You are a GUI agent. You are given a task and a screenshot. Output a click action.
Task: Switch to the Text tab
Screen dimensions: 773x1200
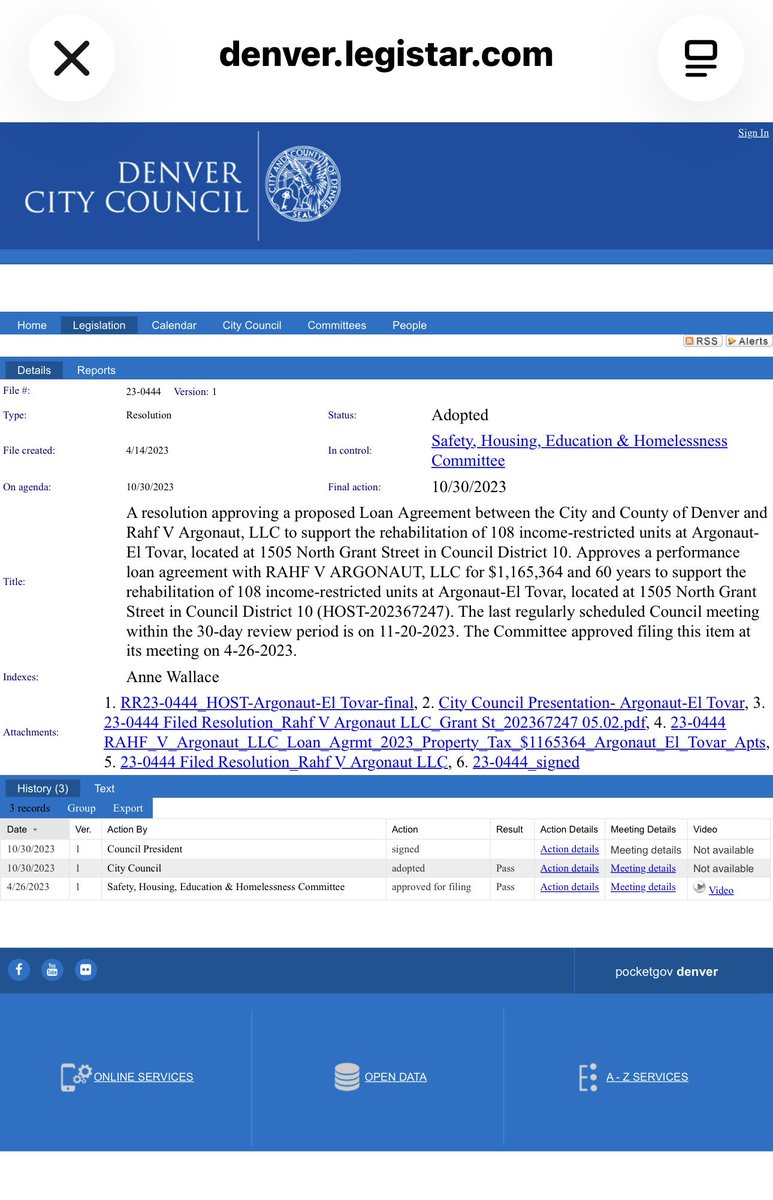(x=105, y=788)
